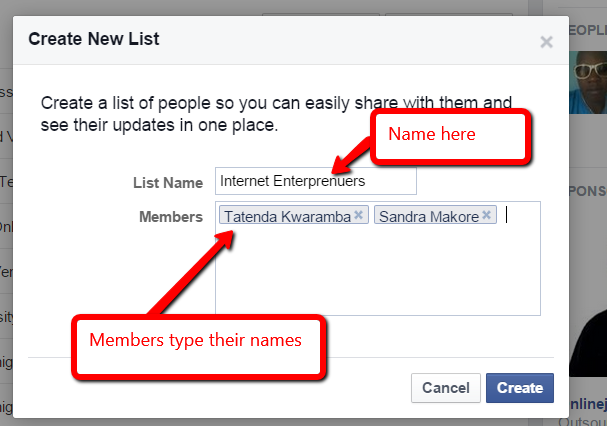Click the Members label

tap(171, 217)
